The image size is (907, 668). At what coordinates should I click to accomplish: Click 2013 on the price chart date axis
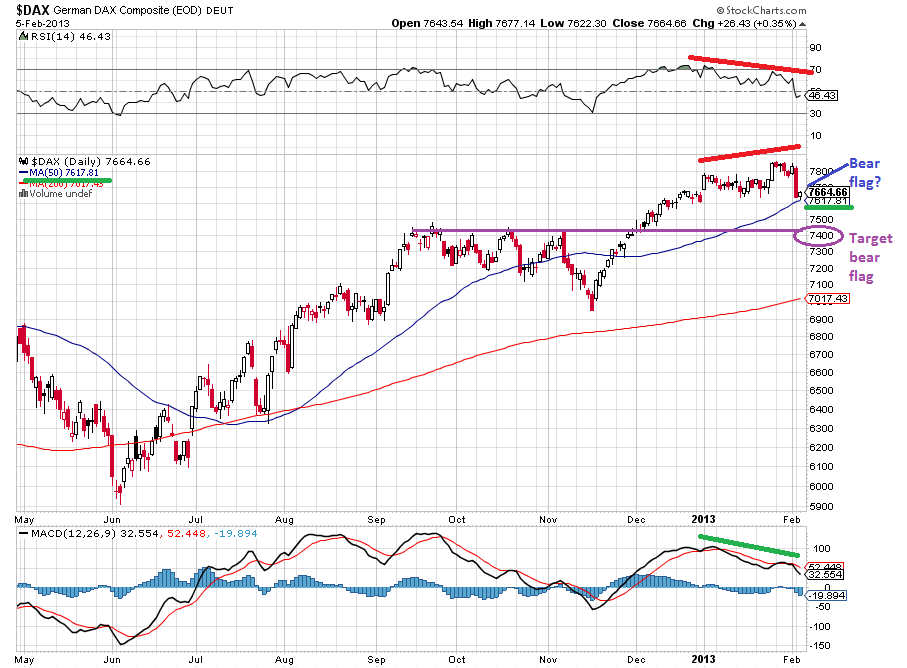703,519
